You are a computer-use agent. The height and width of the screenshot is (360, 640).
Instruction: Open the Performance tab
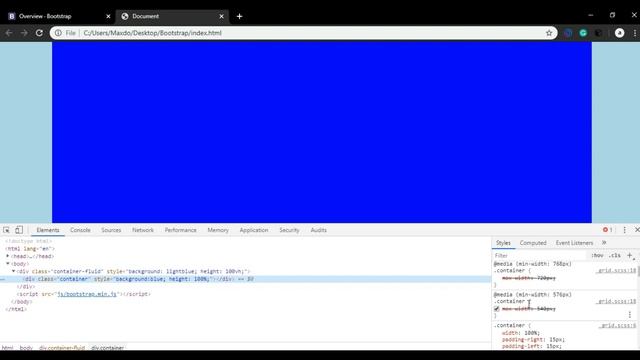(180, 230)
